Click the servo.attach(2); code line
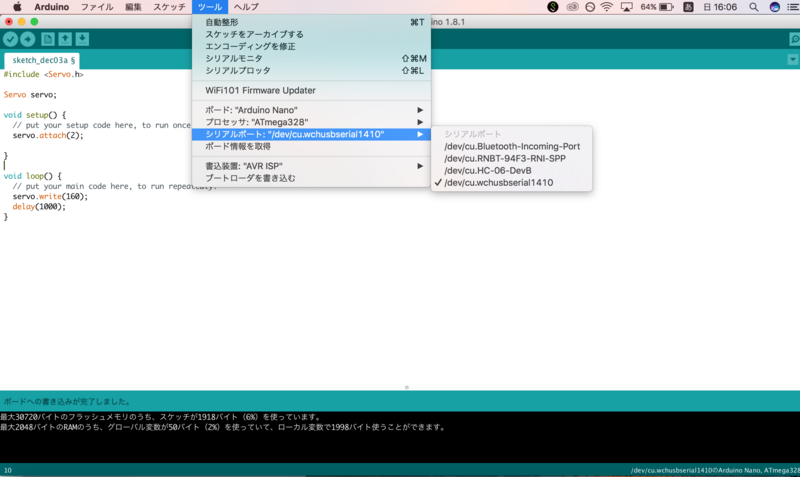 click(47, 136)
